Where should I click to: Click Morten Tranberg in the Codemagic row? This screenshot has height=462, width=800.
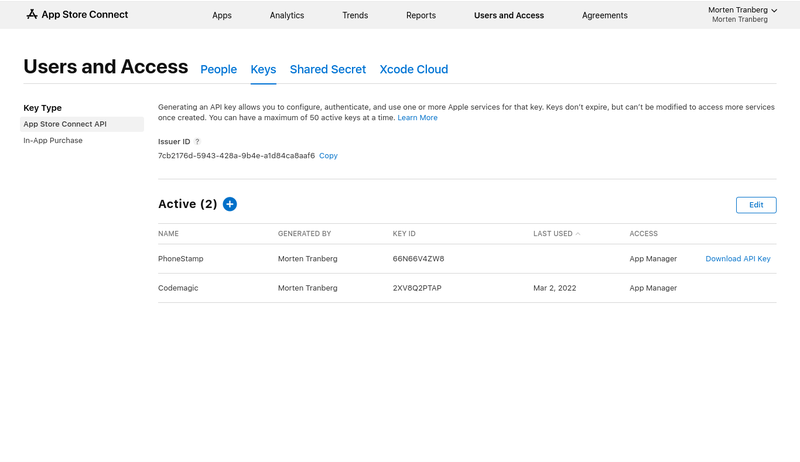[308, 288]
